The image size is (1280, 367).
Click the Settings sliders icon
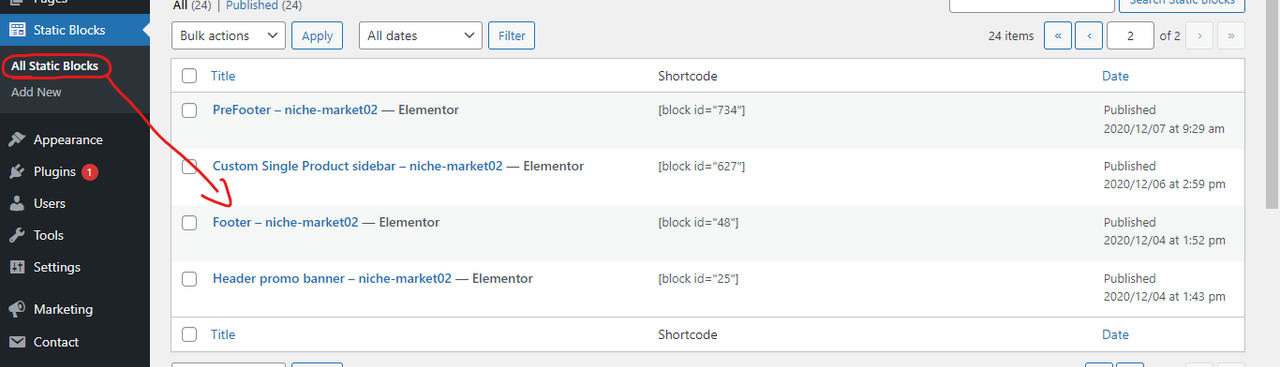tap(16, 268)
